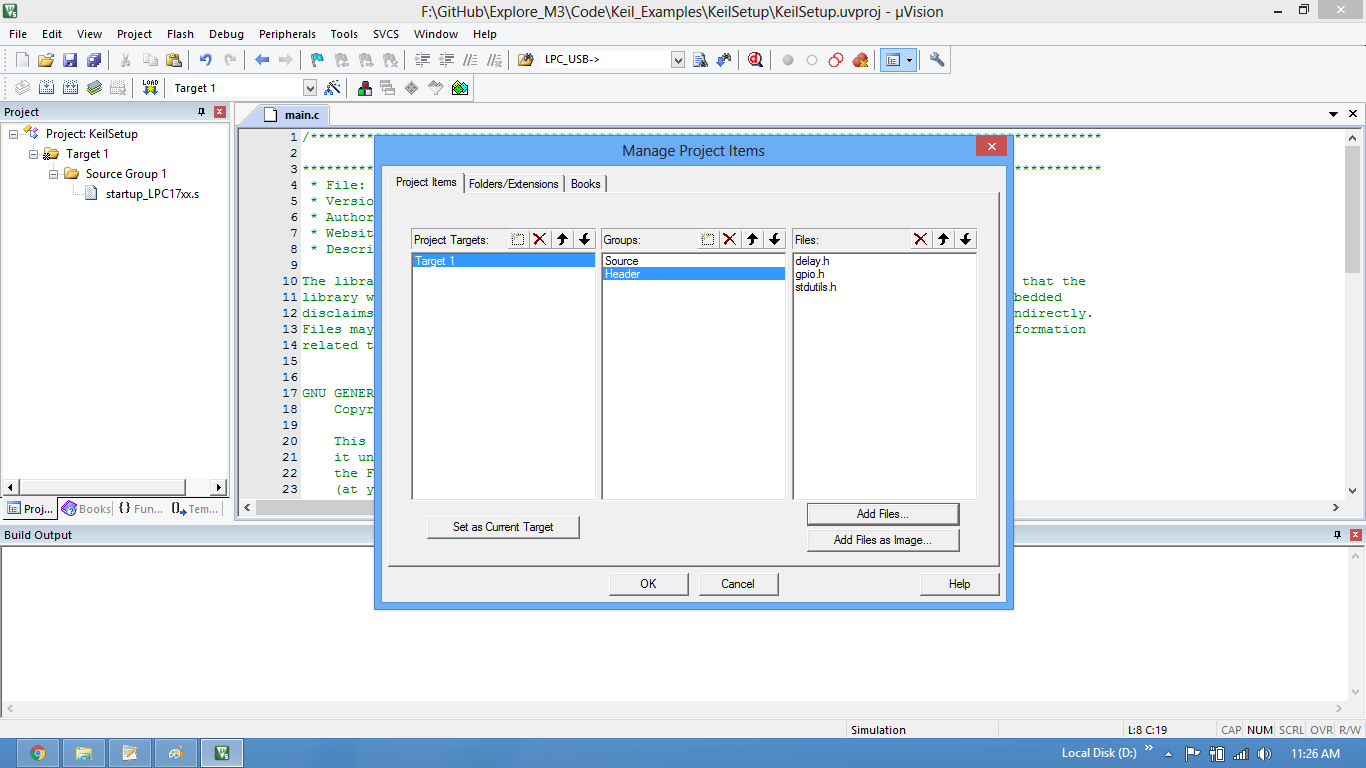Delete selected file from Files list

(x=920, y=240)
